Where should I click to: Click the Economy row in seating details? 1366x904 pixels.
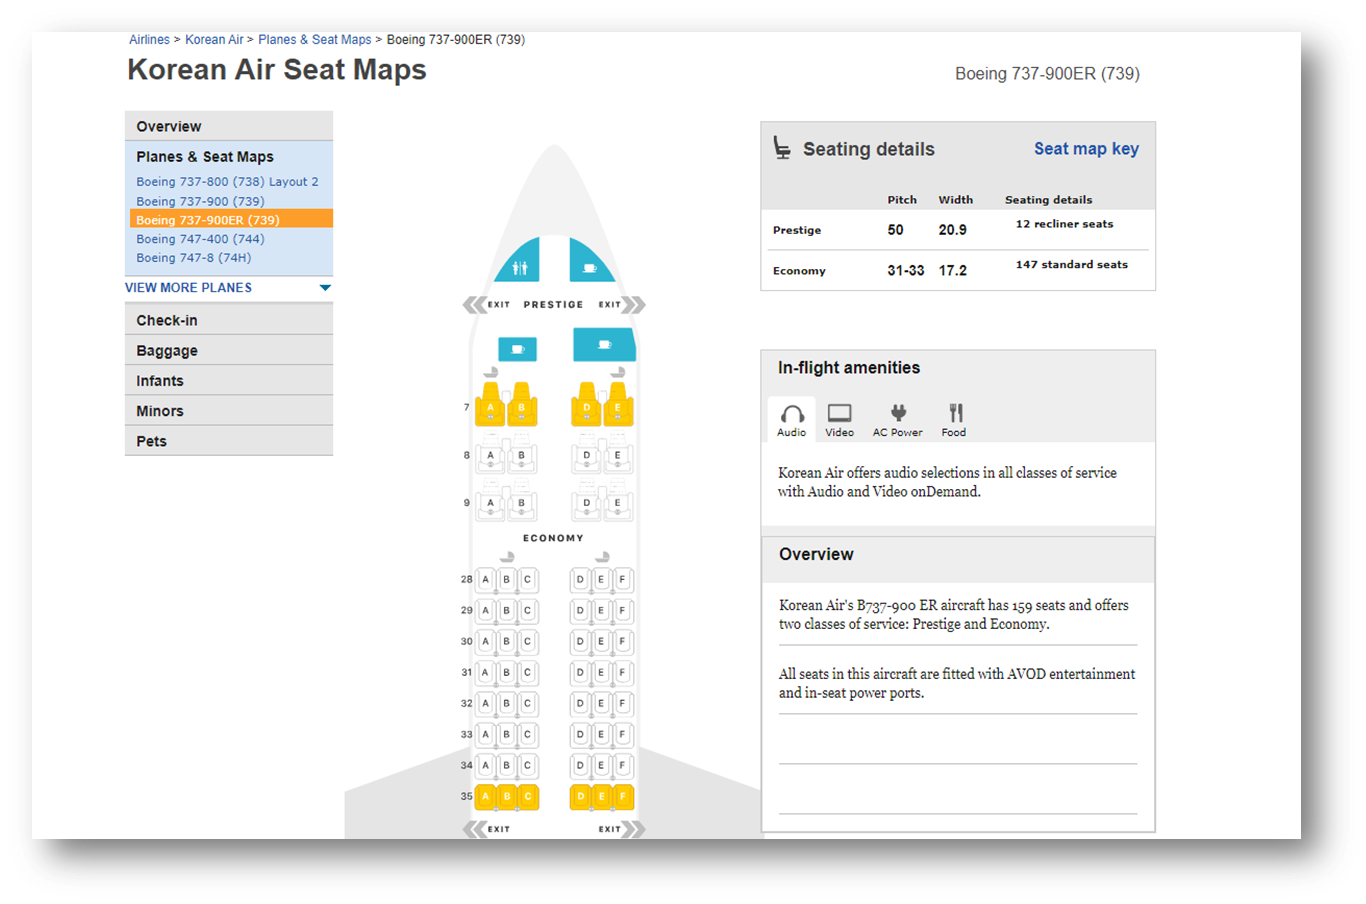(958, 270)
